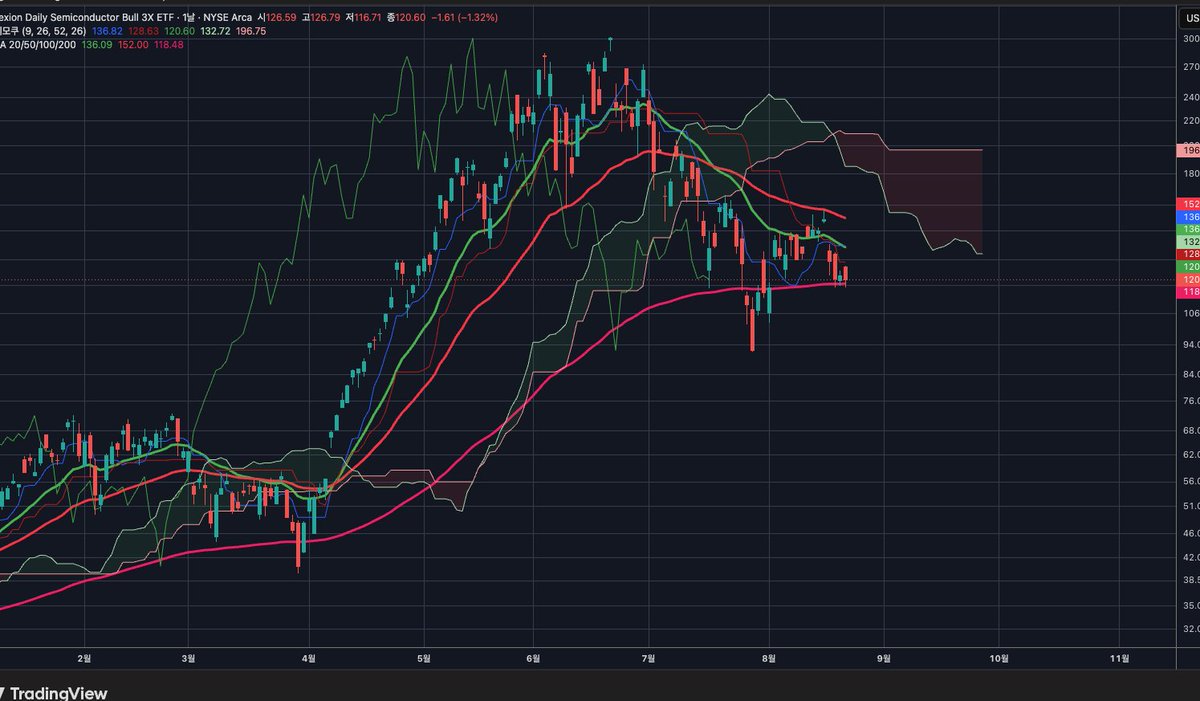The height and width of the screenshot is (701, 1200).
Task: Click the blue 136 price scale label
Action: [1190, 216]
